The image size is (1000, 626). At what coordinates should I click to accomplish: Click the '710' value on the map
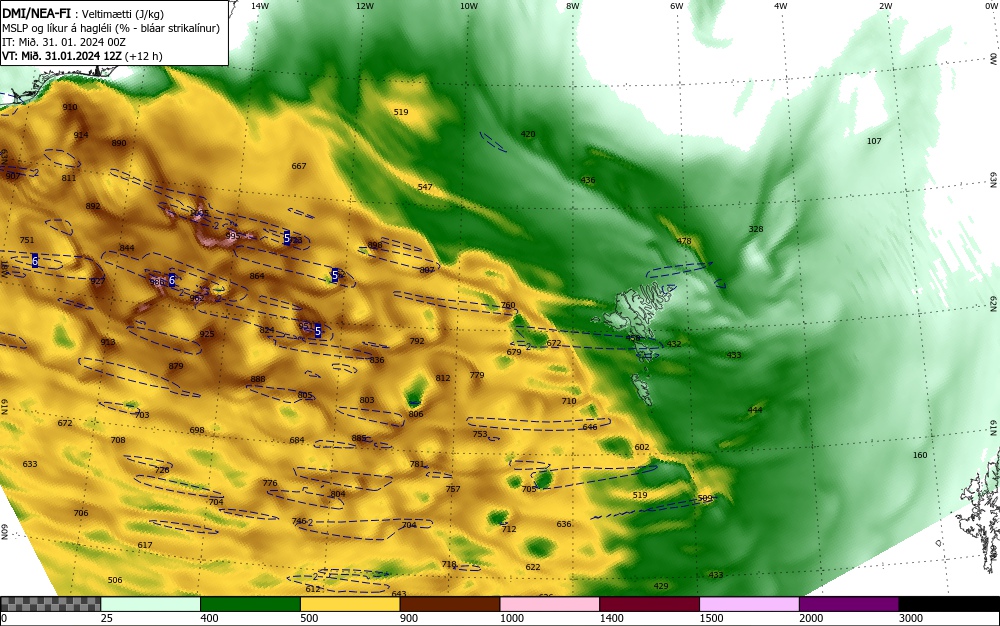coord(569,402)
